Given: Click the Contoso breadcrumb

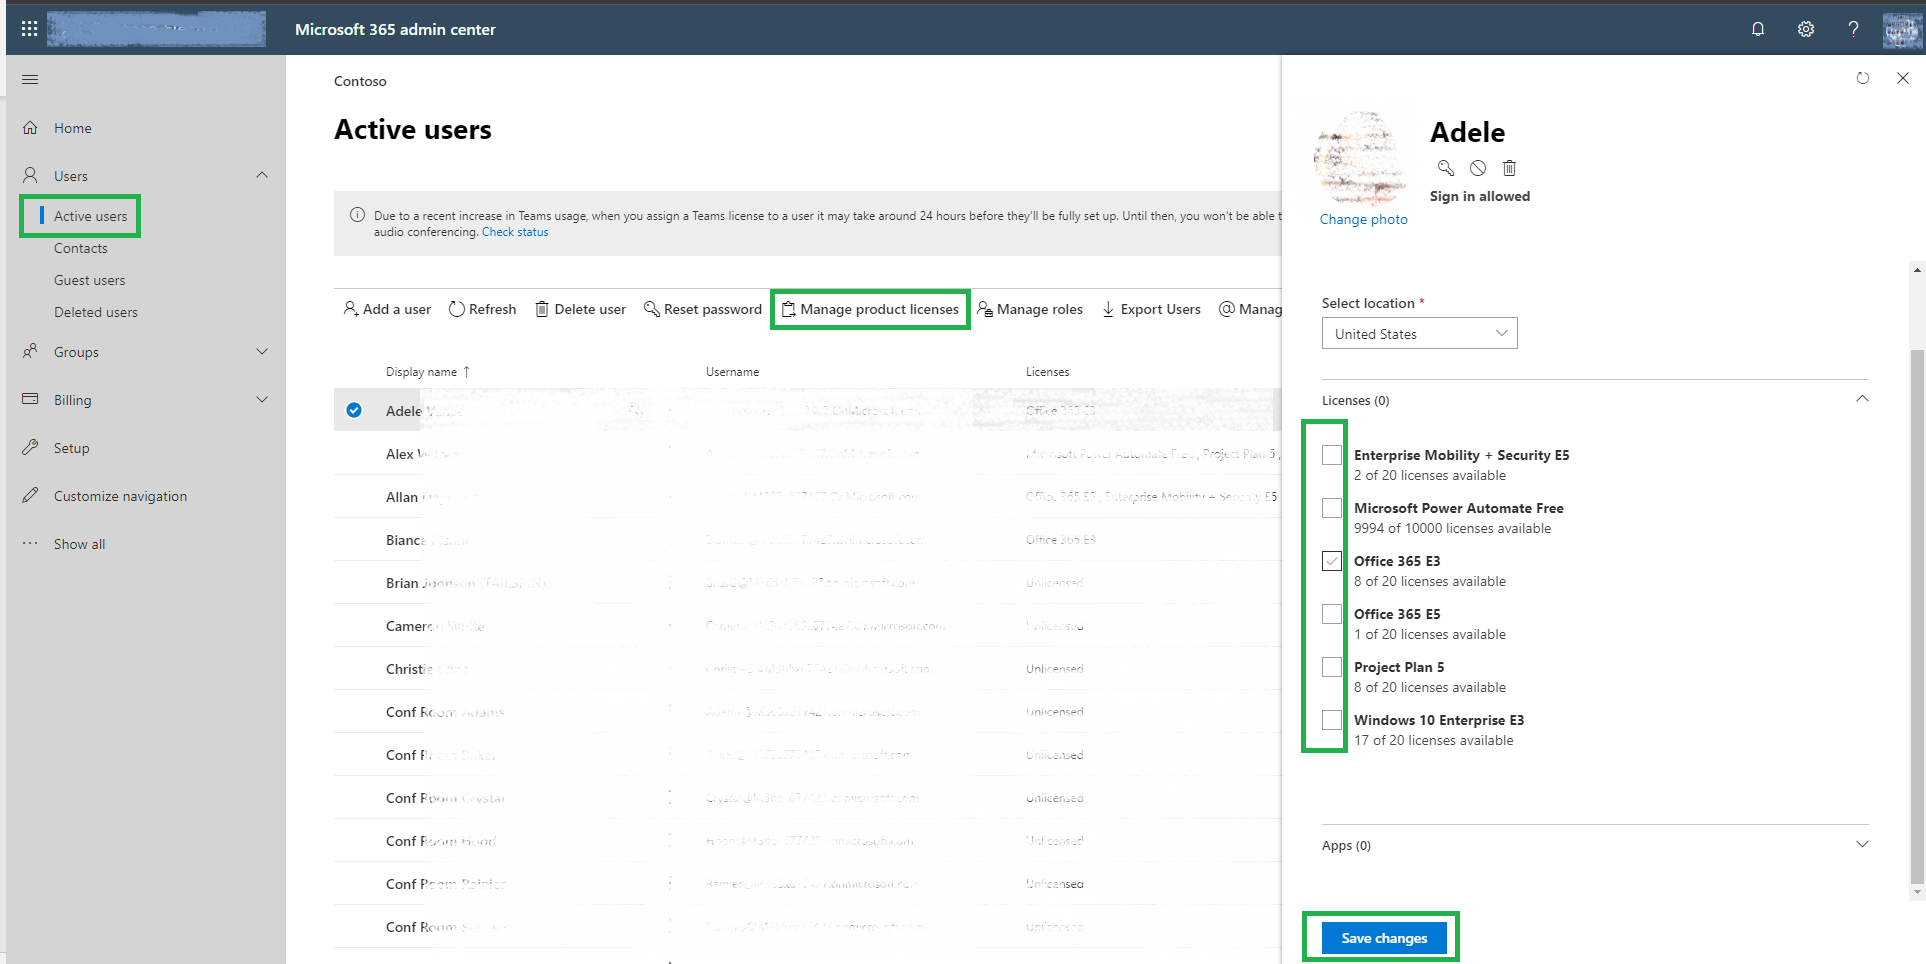Looking at the screenshot, I should click(x=360, y=81).
